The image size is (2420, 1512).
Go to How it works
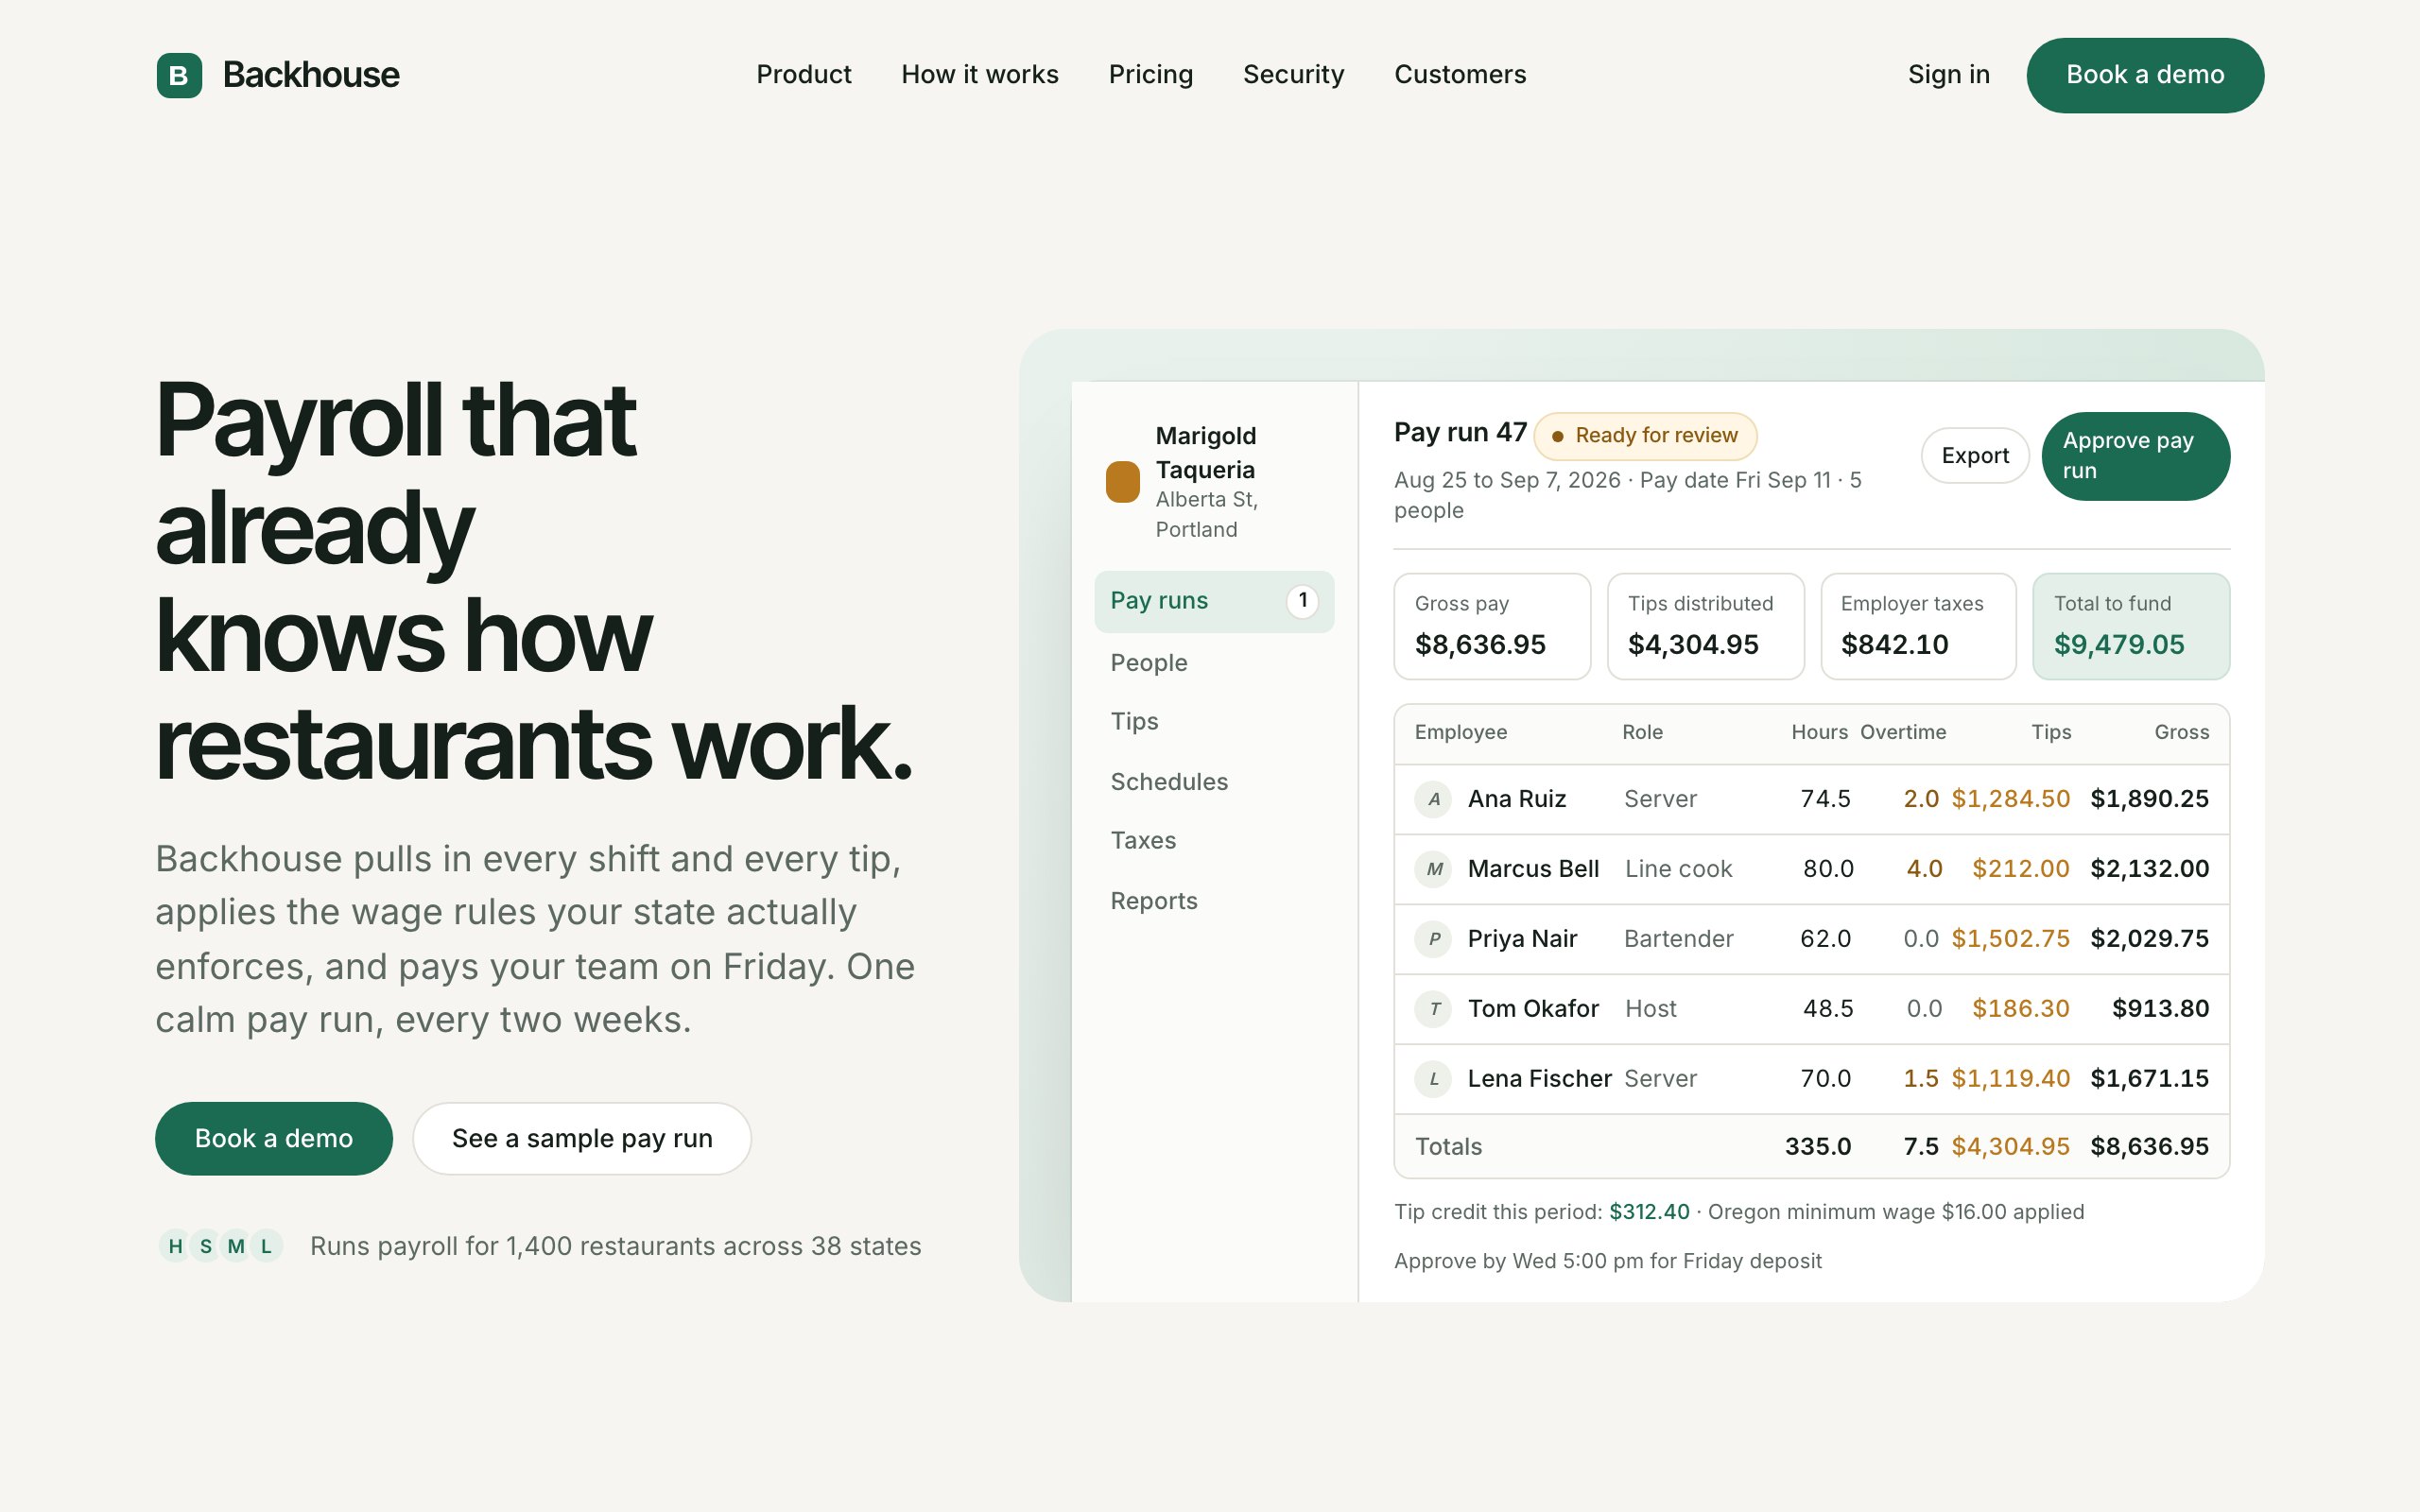pyautogui.click(x=979, y=75)
